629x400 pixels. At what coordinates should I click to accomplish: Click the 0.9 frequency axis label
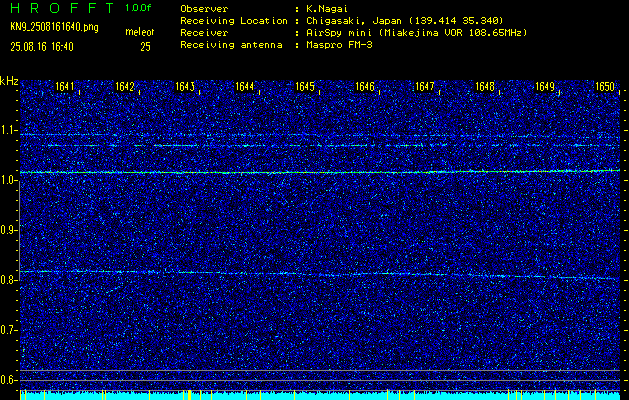(9, 230)
